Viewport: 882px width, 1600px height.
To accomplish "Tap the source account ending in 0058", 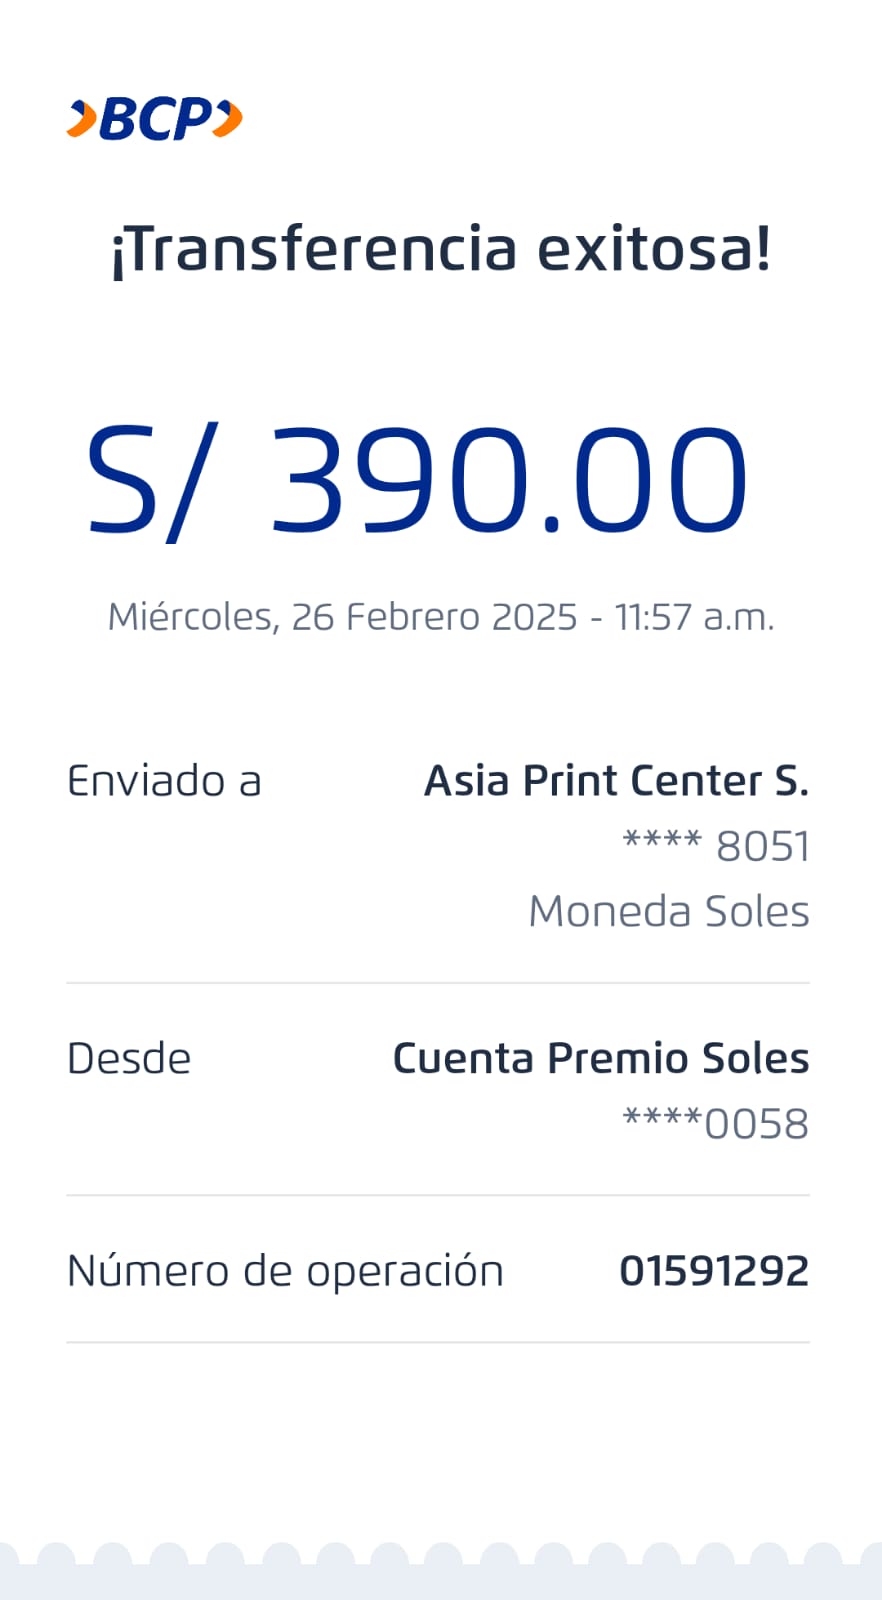I will (716, 1123).
